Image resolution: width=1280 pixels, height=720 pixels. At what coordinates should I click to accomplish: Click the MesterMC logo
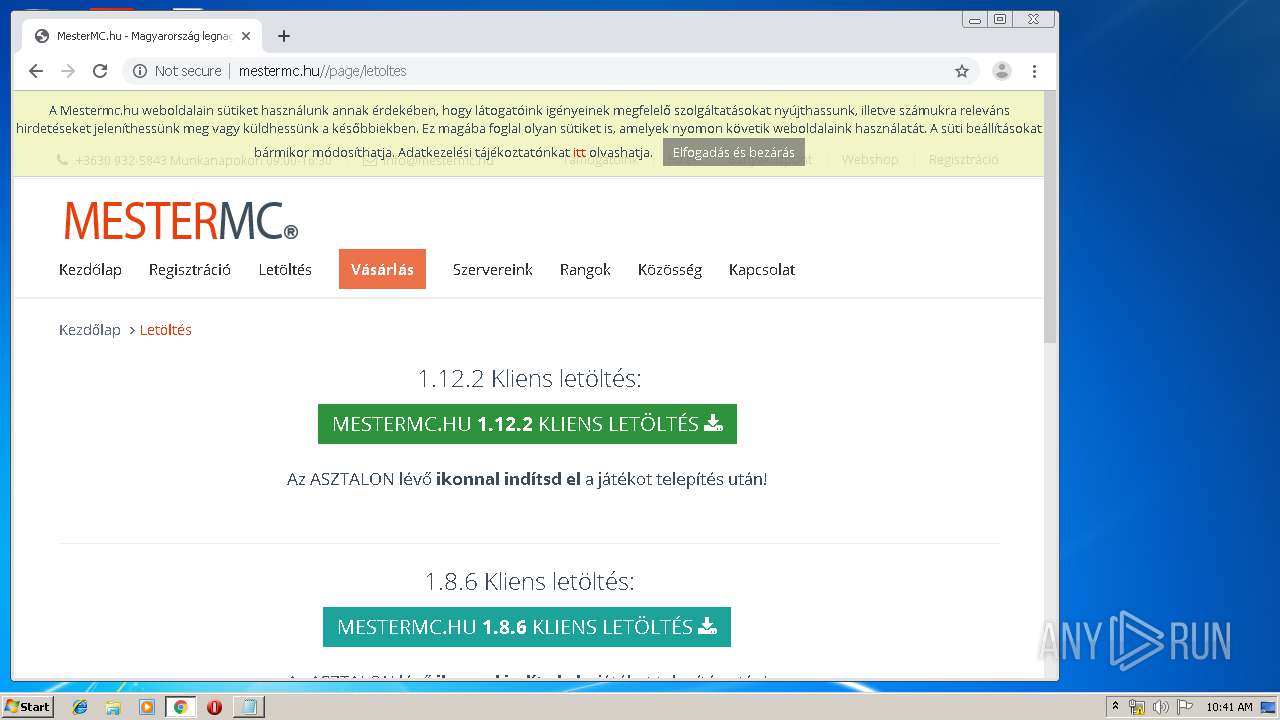point(180,221)
